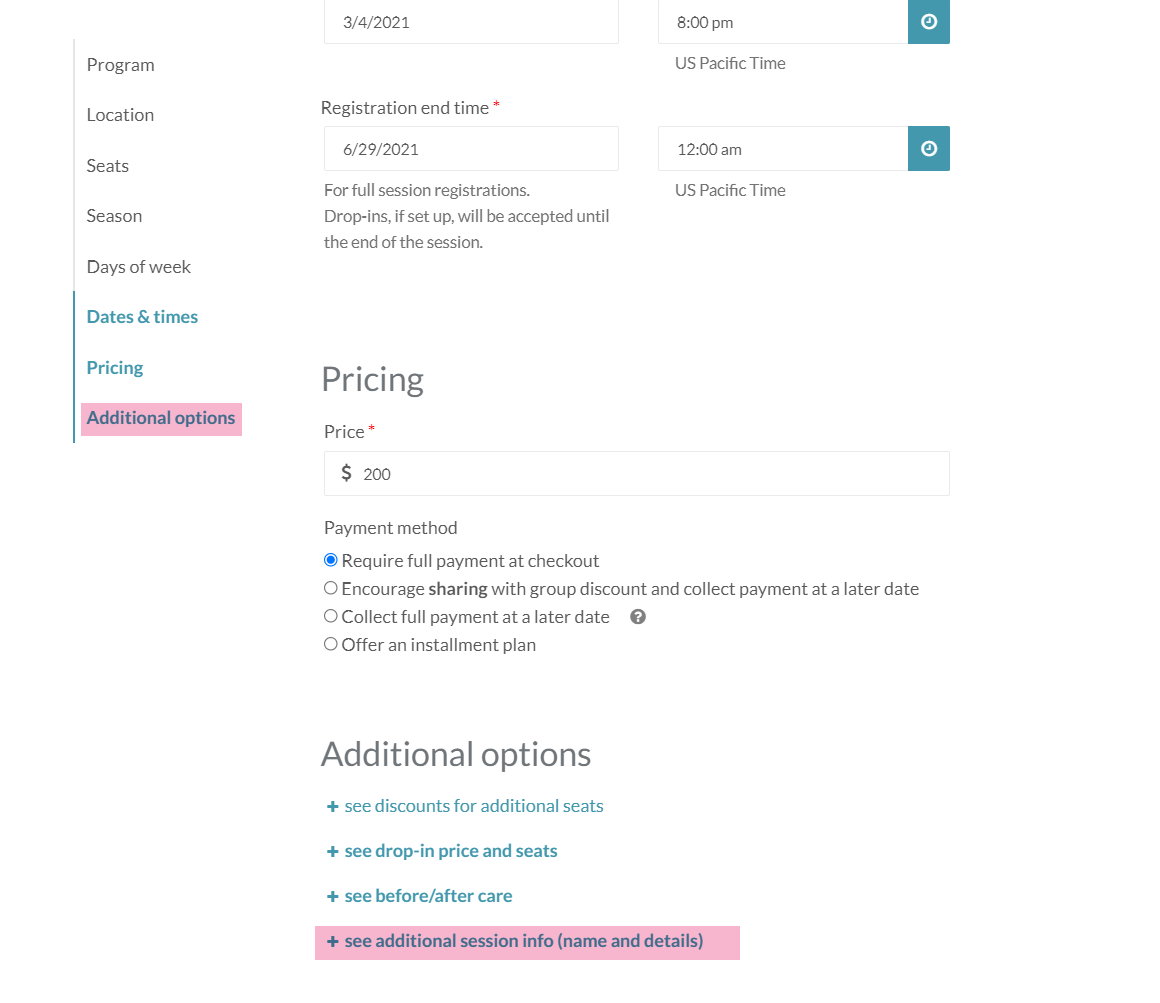The height and width of the screenshot is (1003, 1160).
Task: Click Dates & times sidebar link
Action: coord(142,317)
